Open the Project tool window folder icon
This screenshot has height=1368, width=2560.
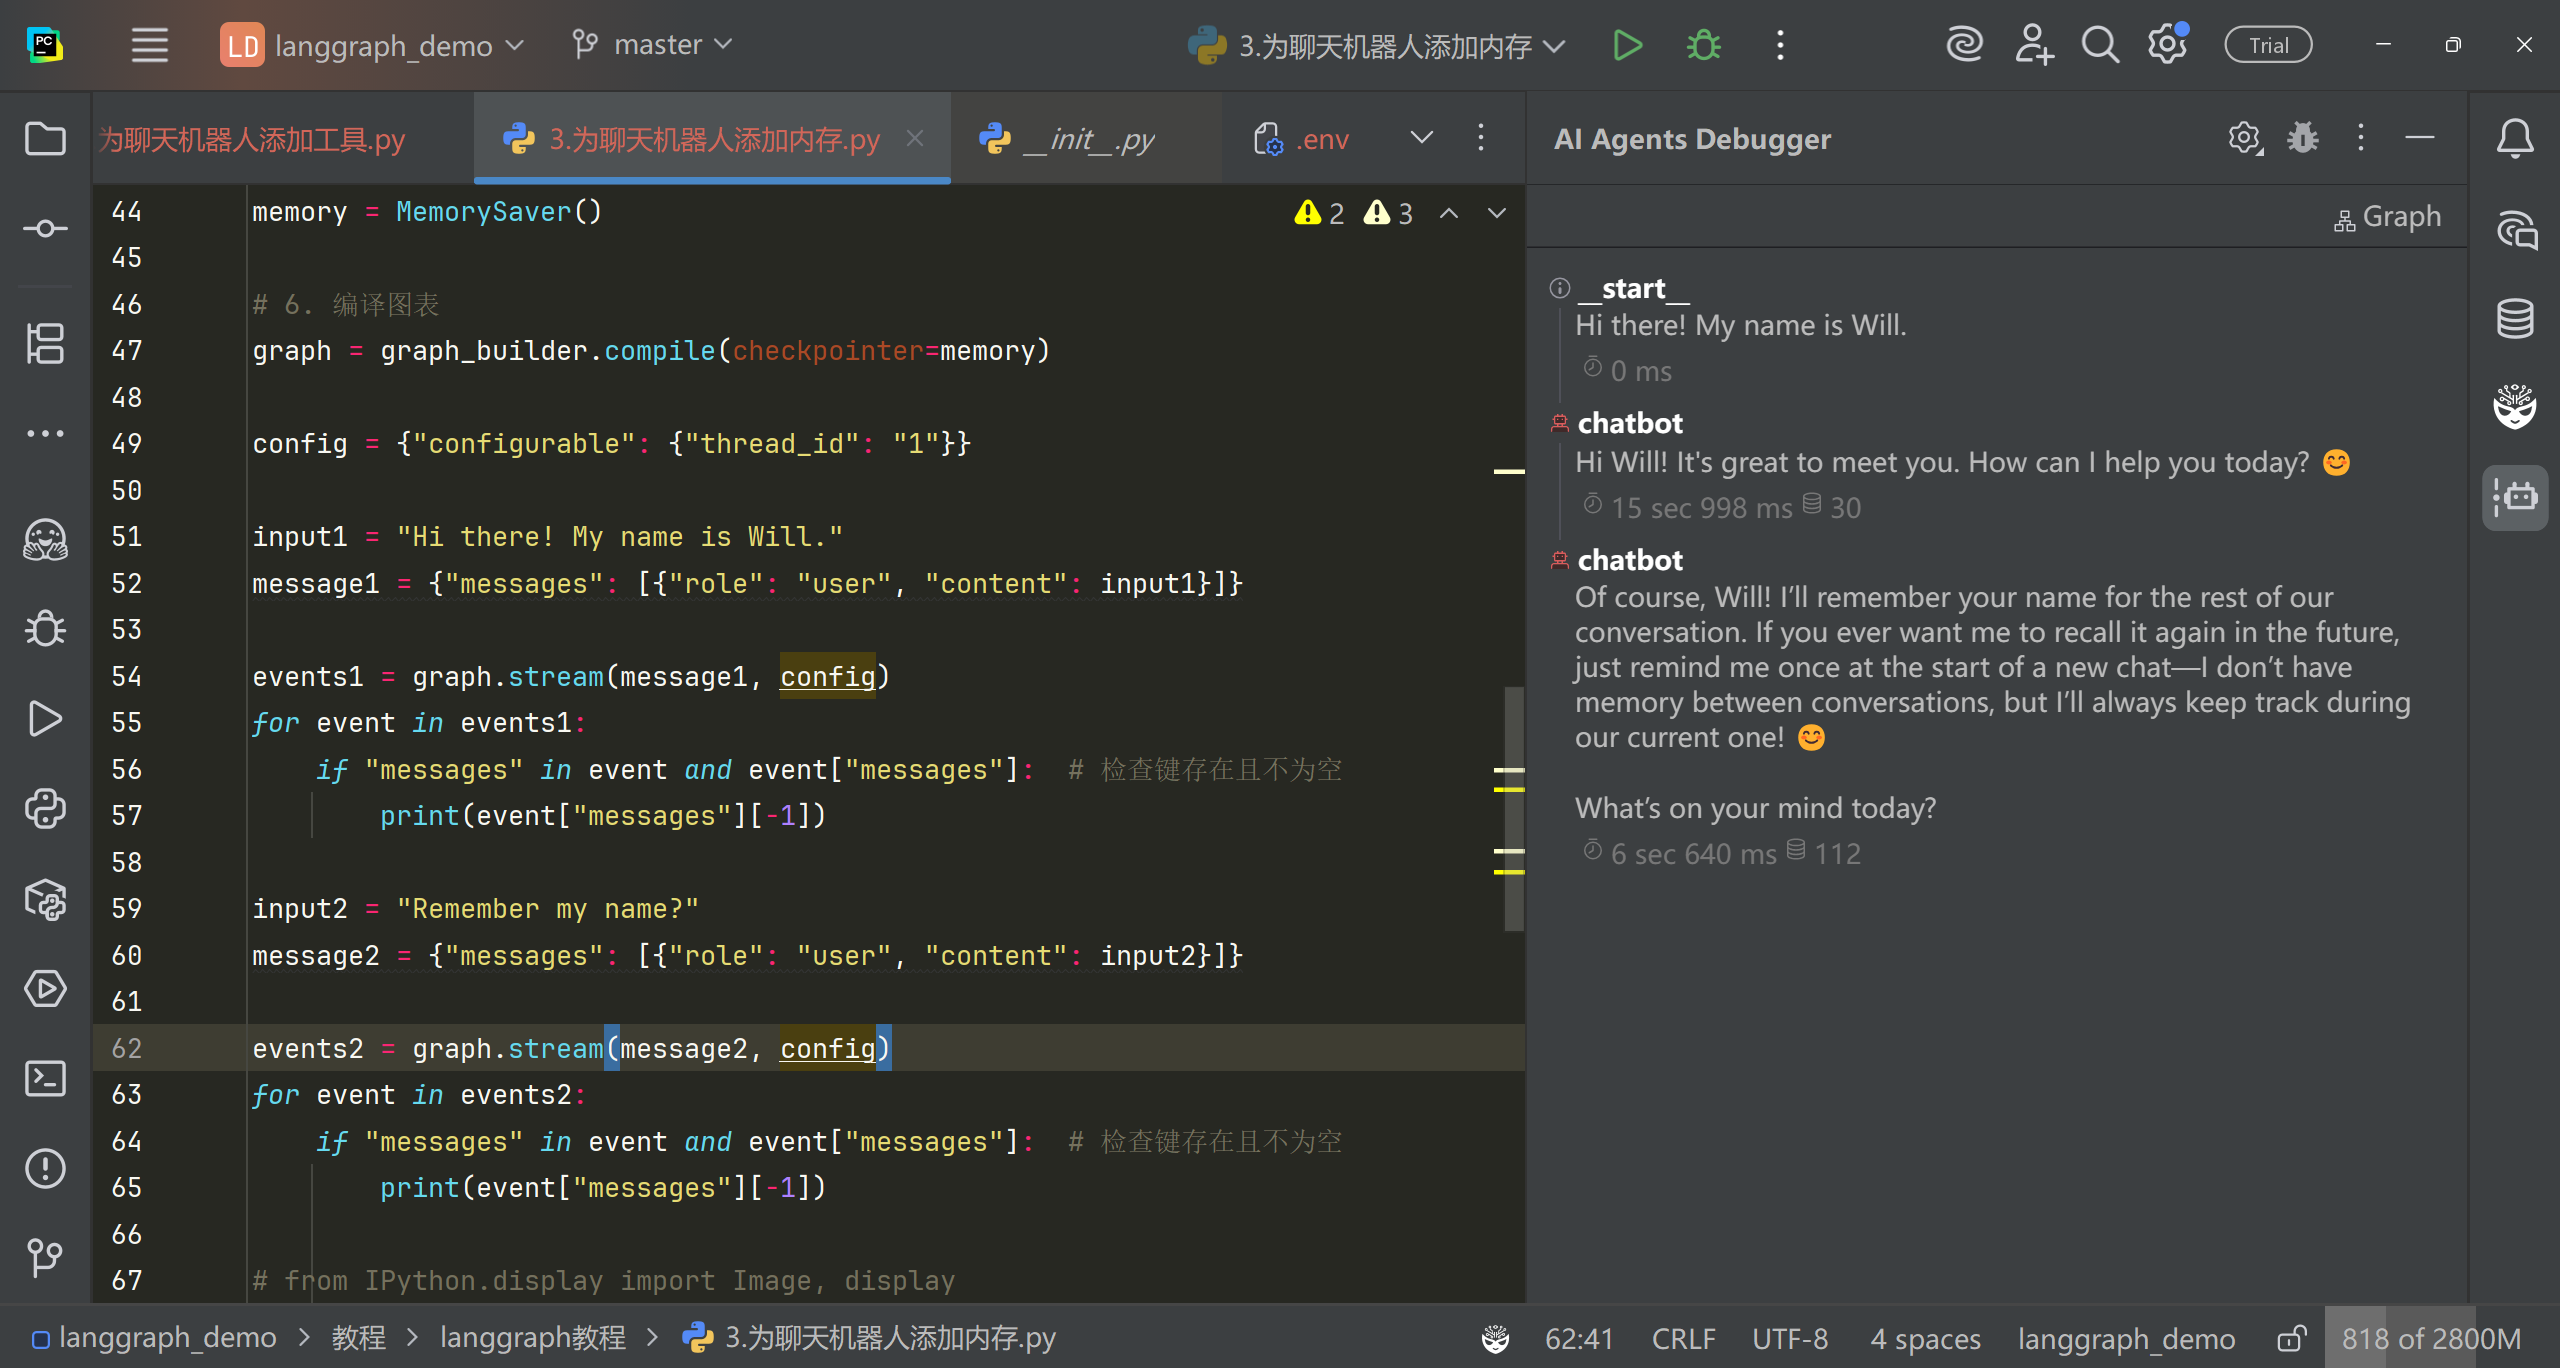(x=45, y=139)
